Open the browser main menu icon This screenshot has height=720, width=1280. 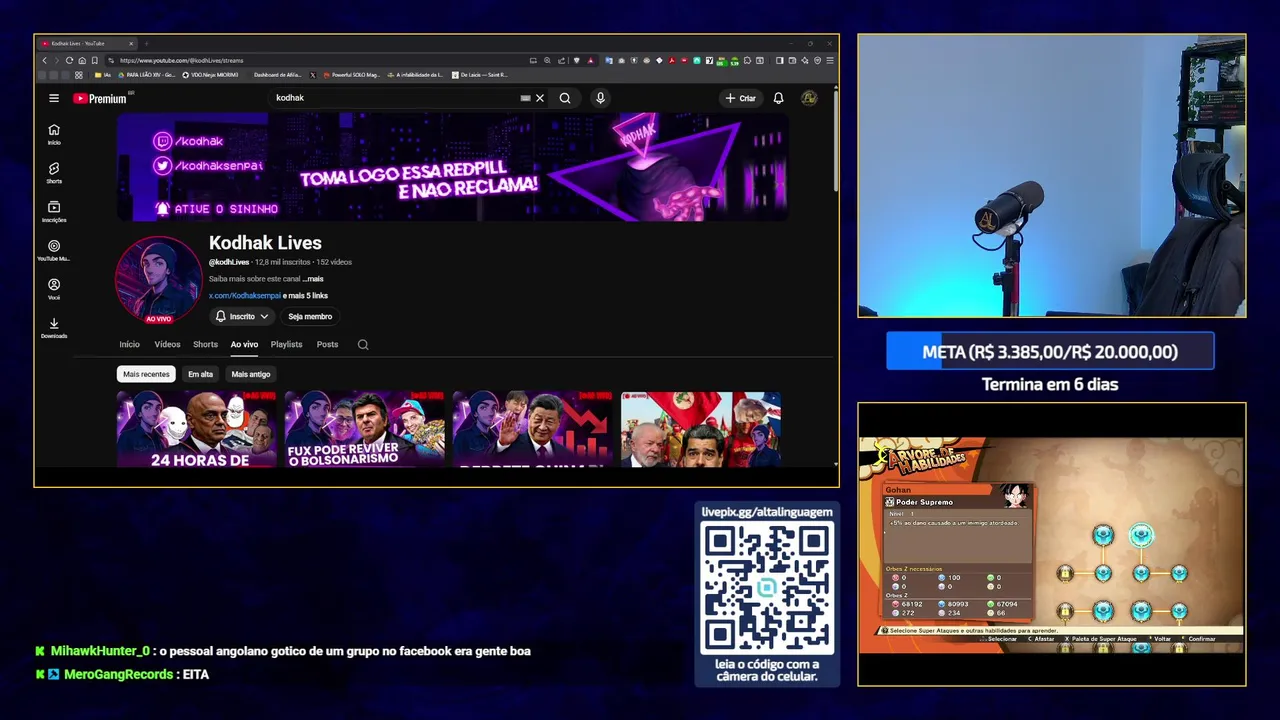coord(830,60)
